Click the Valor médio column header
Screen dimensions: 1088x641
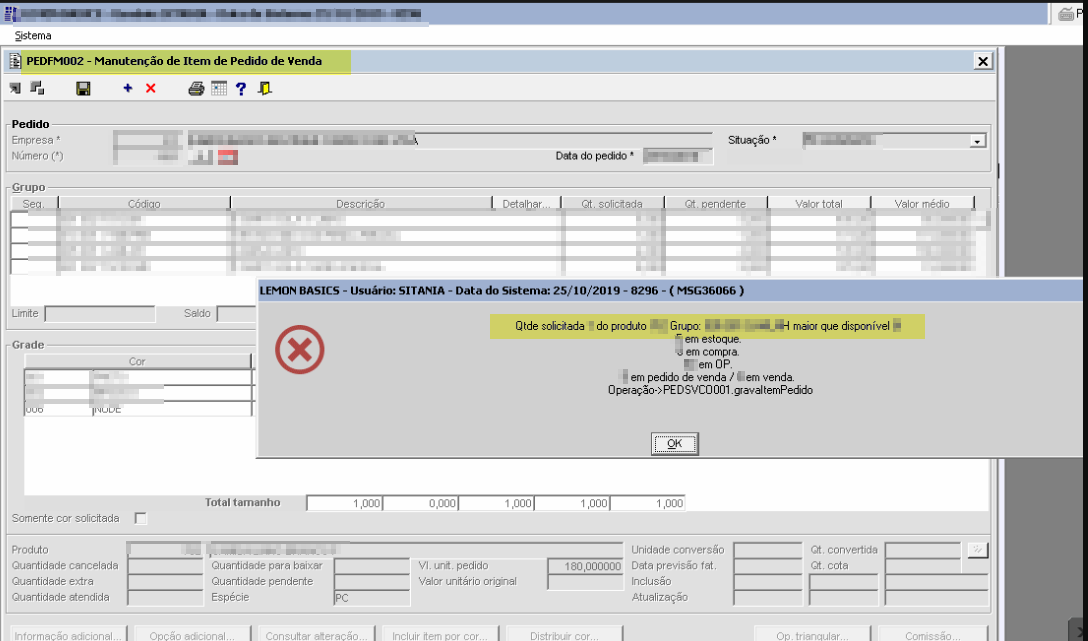[x=922, y=203]
